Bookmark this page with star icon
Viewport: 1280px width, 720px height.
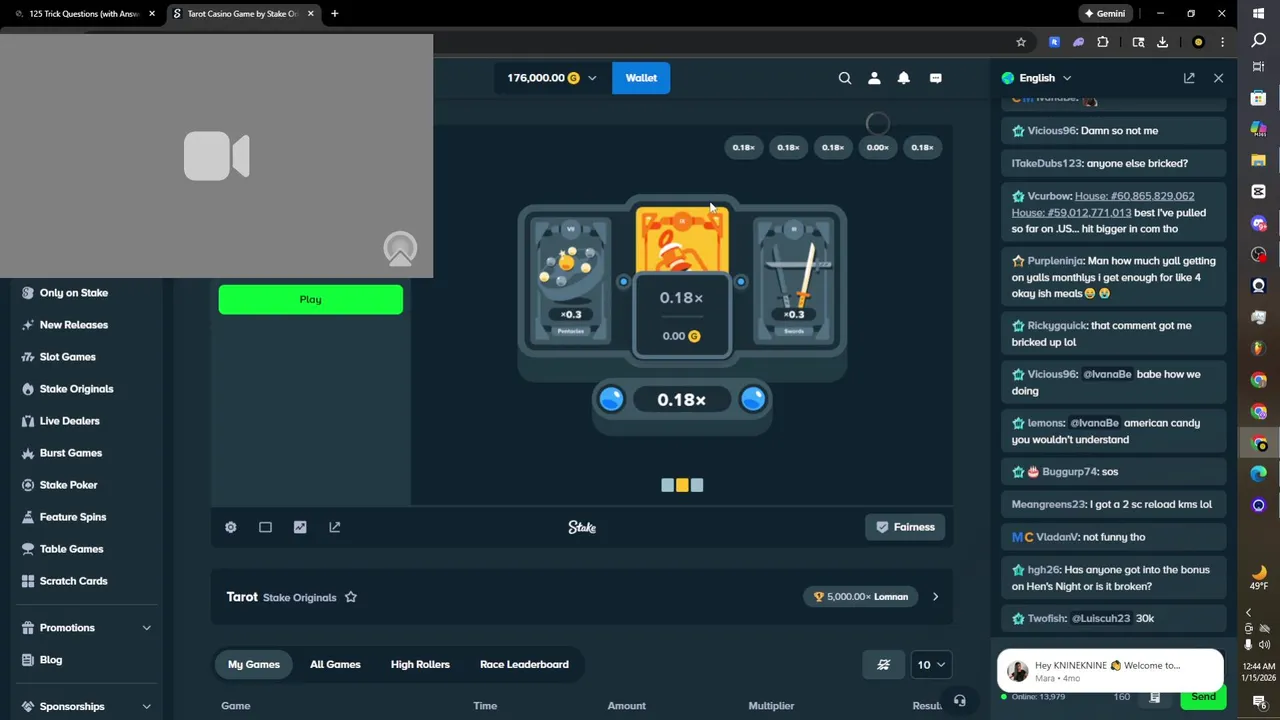click(x=1021, y=42)
